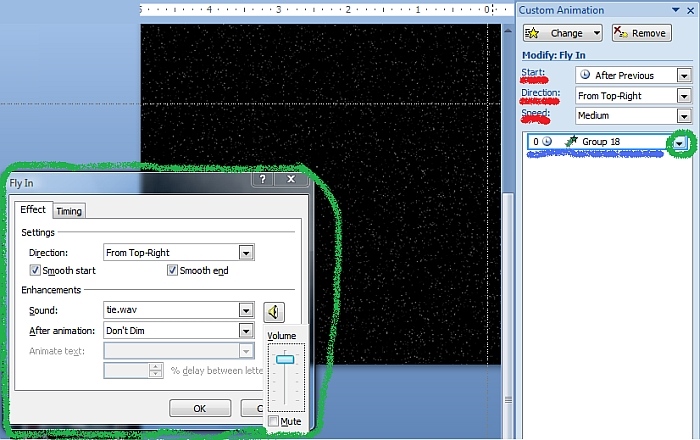
Task: Click the clock icon beside Group 18
Action: pyautogui.click(x=547, y=142)
